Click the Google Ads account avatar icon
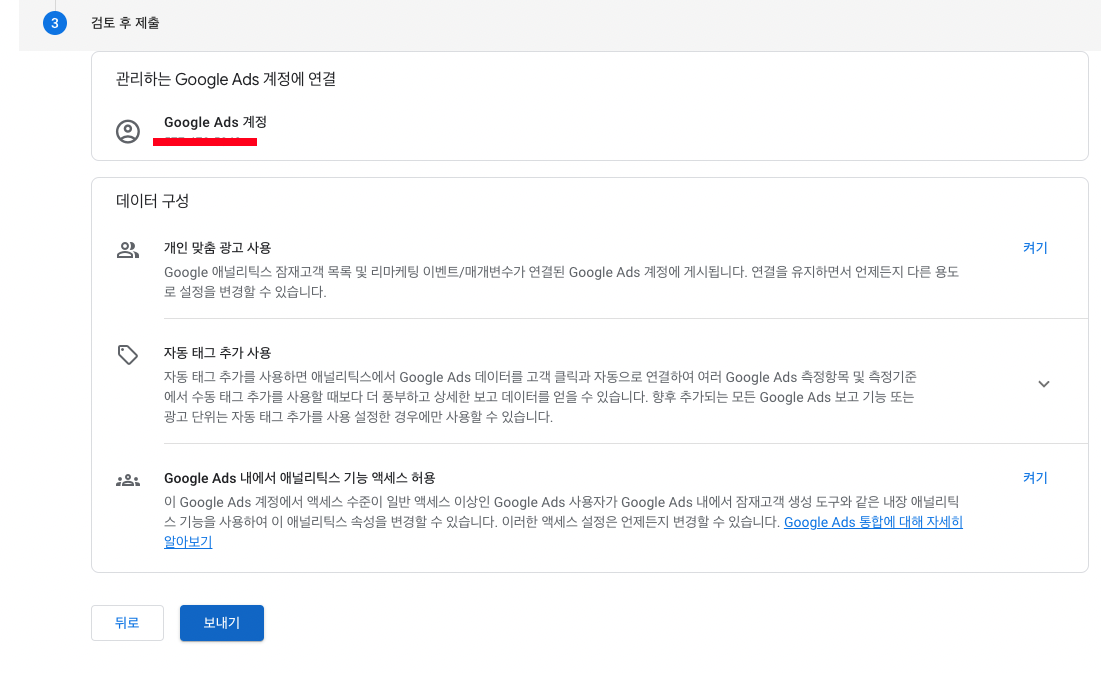Screen dimensions: 1101x673 128,131
